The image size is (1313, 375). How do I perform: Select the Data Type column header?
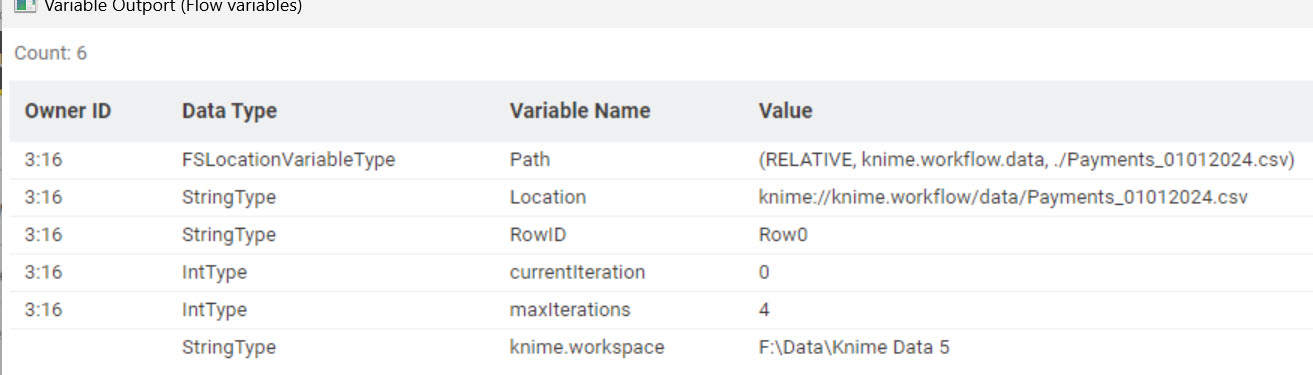point(229,111)
